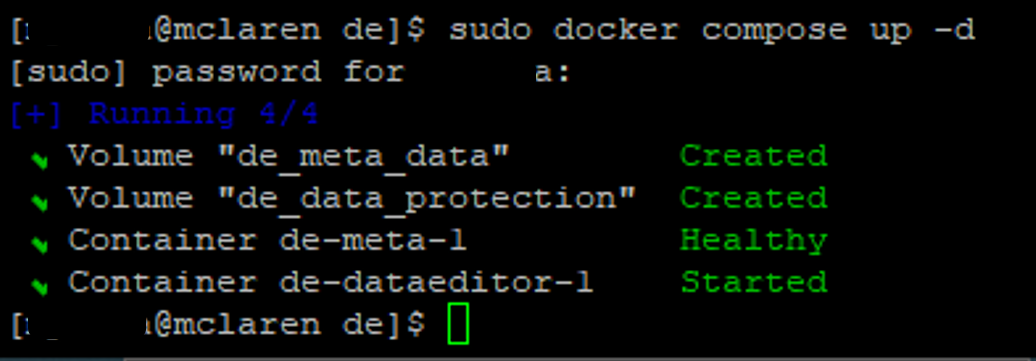Click the sudo docker compose up command
Screen dimensions: 1036x361
point(712,31)
